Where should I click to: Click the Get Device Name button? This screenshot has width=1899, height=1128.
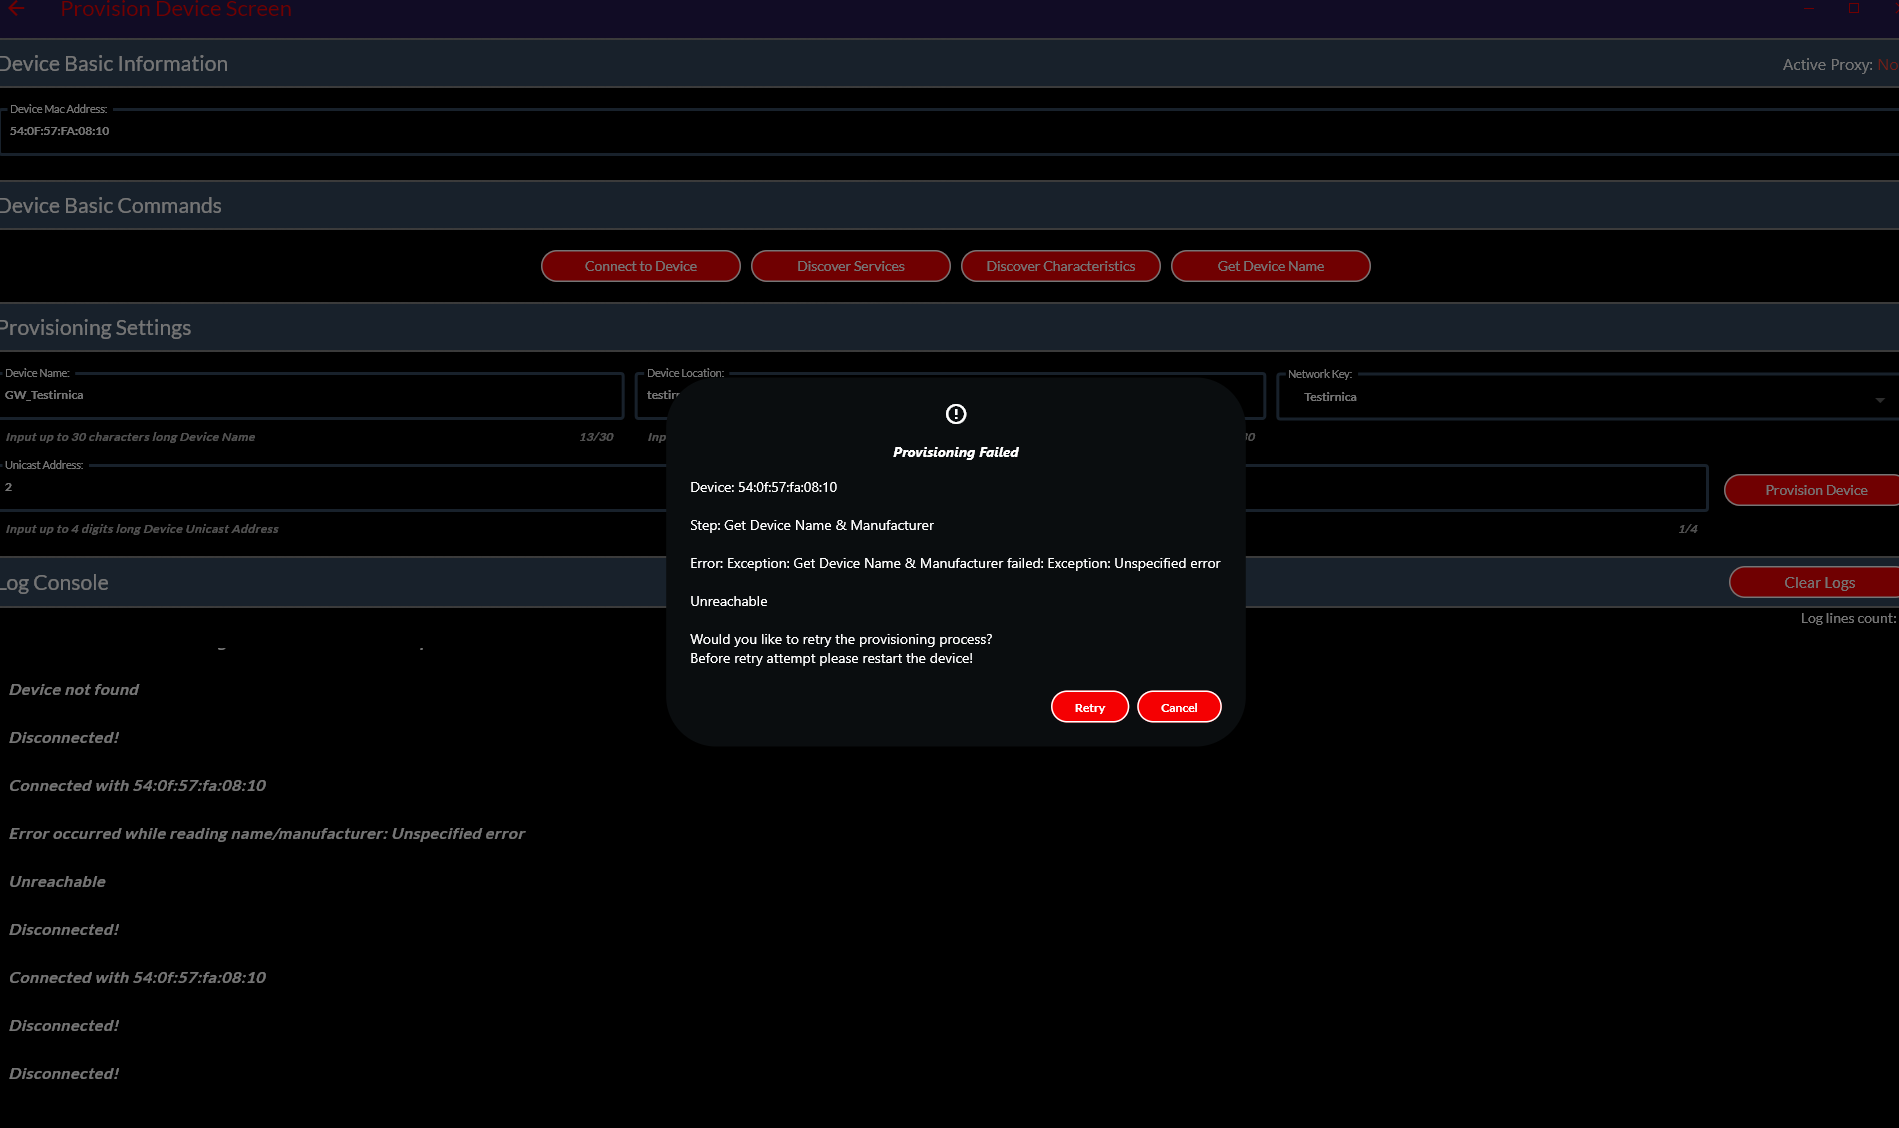tap(1270, 266)
